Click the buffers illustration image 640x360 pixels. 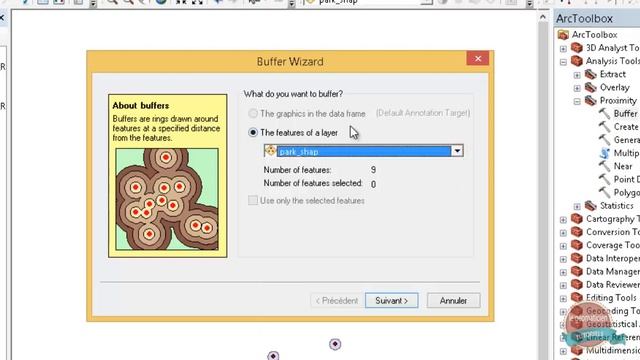click(x=167, y=199)
